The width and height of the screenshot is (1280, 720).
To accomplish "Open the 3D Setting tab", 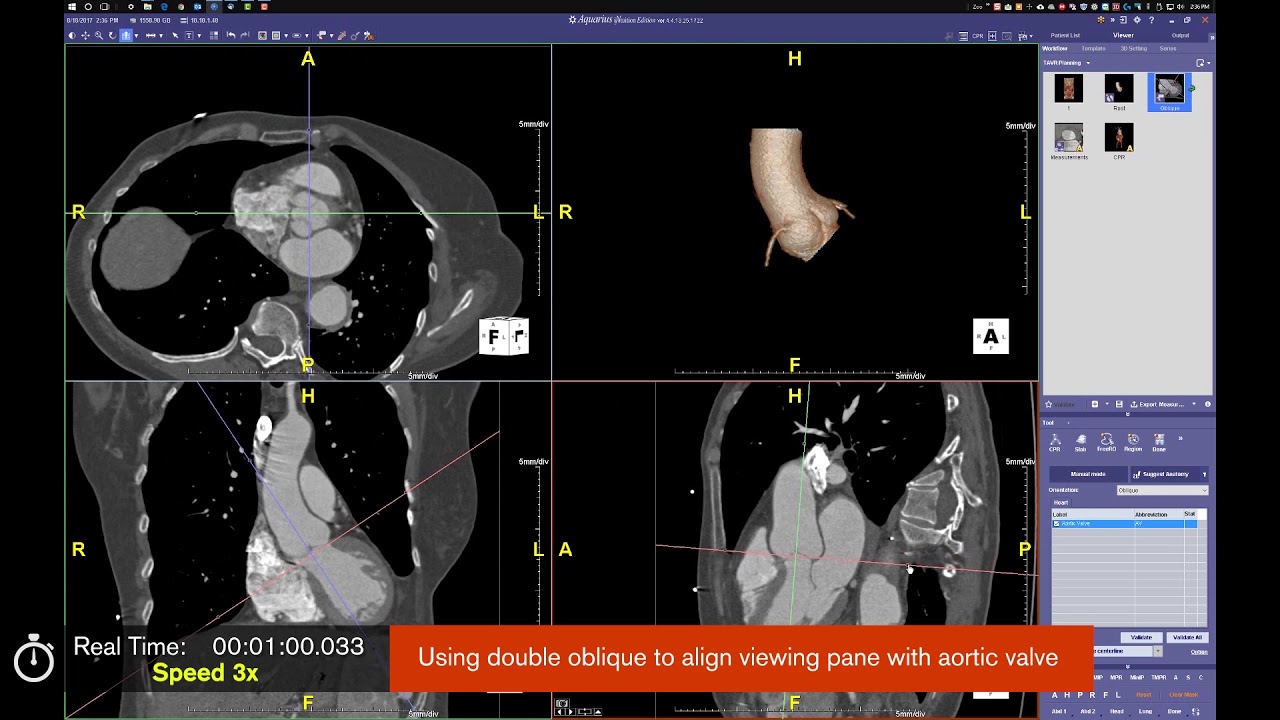I will tap(1134, 48).
